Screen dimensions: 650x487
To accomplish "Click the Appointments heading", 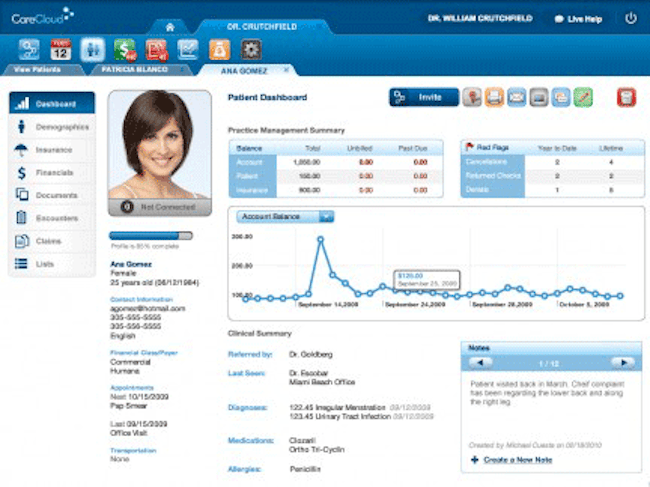I will [x=132, y=388].
